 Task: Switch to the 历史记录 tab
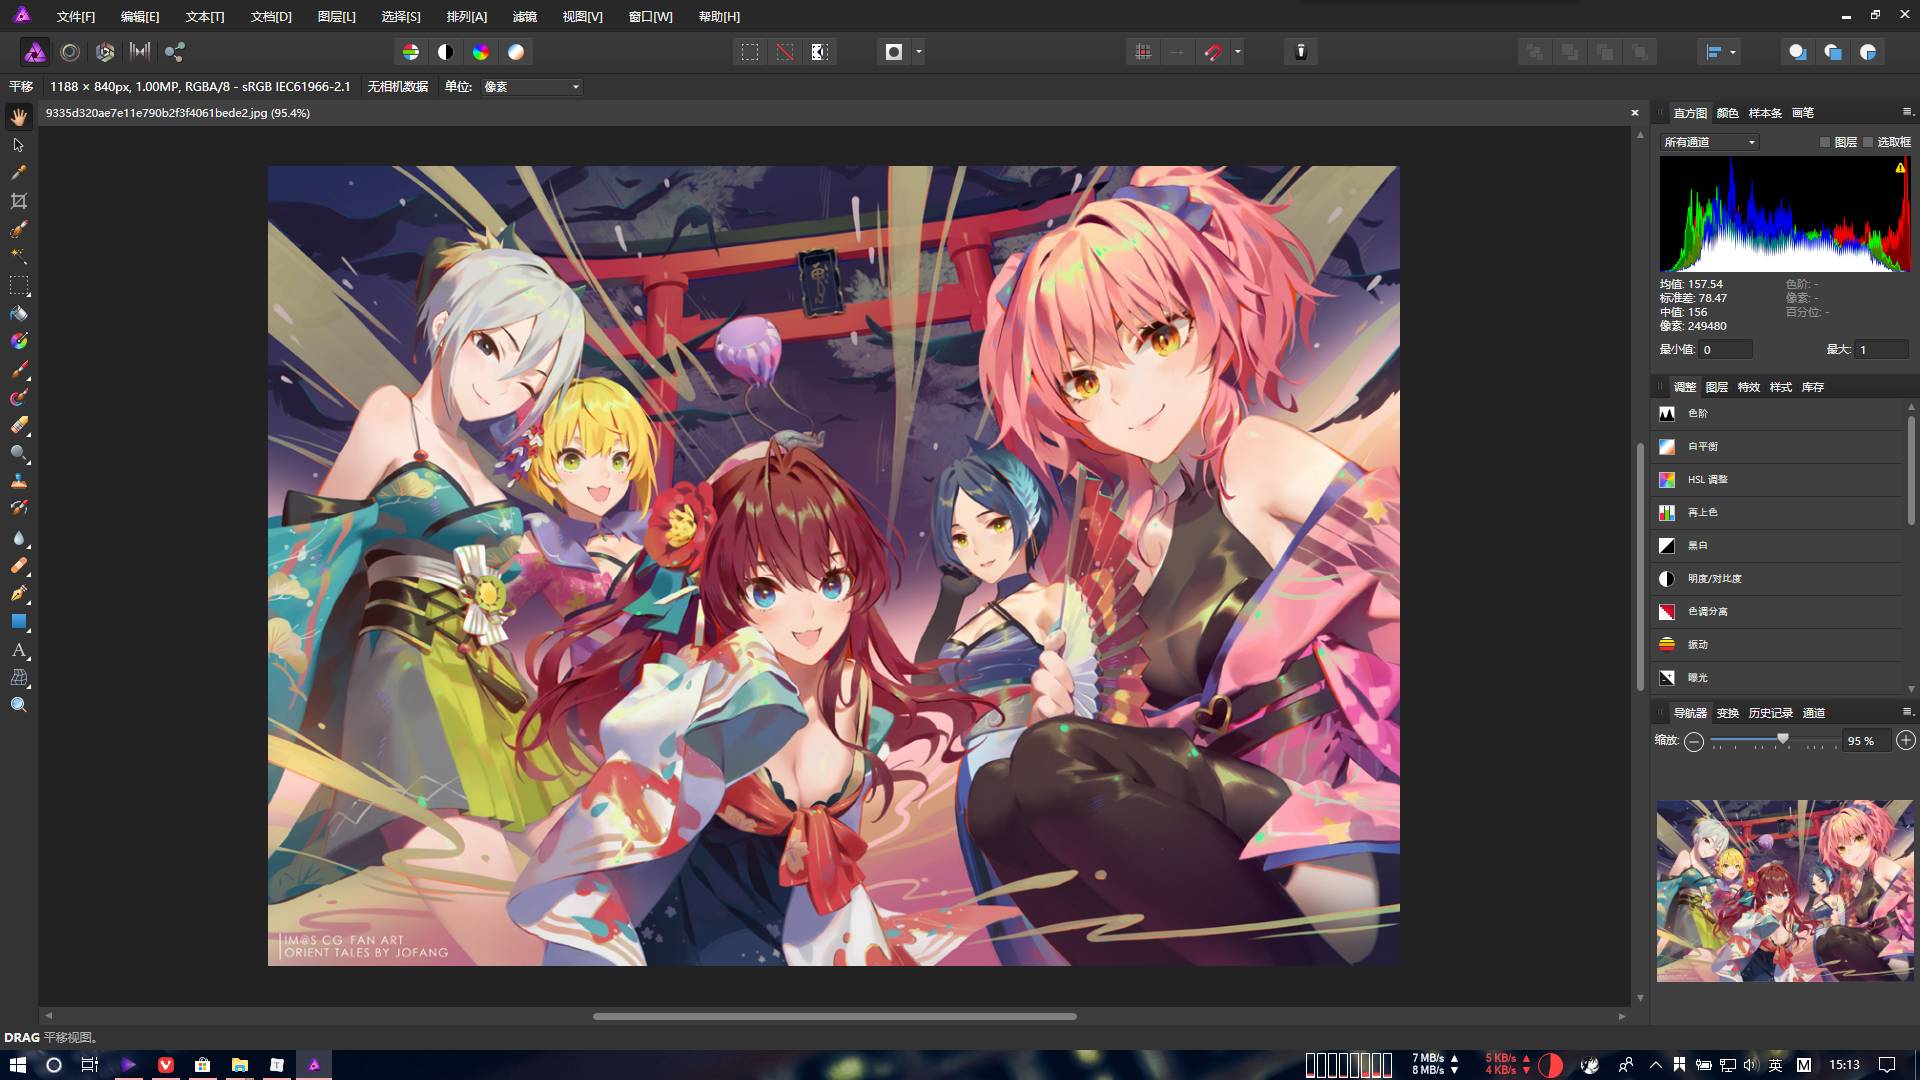pyautogui.click(x=1770, y=713)
